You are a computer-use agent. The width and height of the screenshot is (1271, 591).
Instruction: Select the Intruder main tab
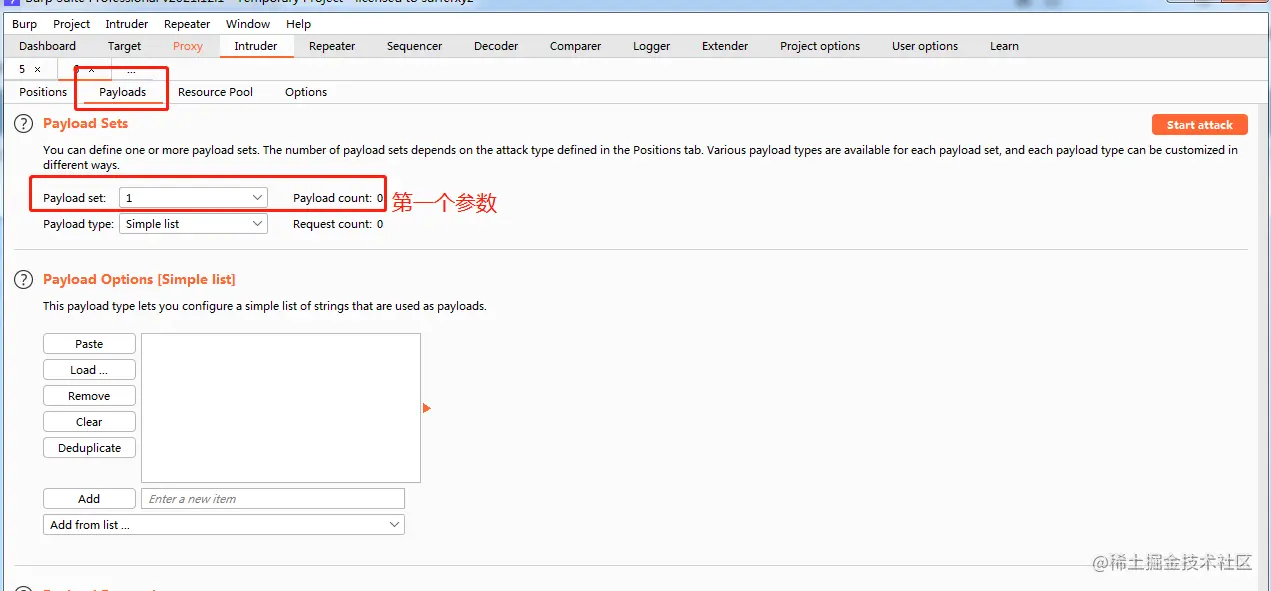pos(256,46)
